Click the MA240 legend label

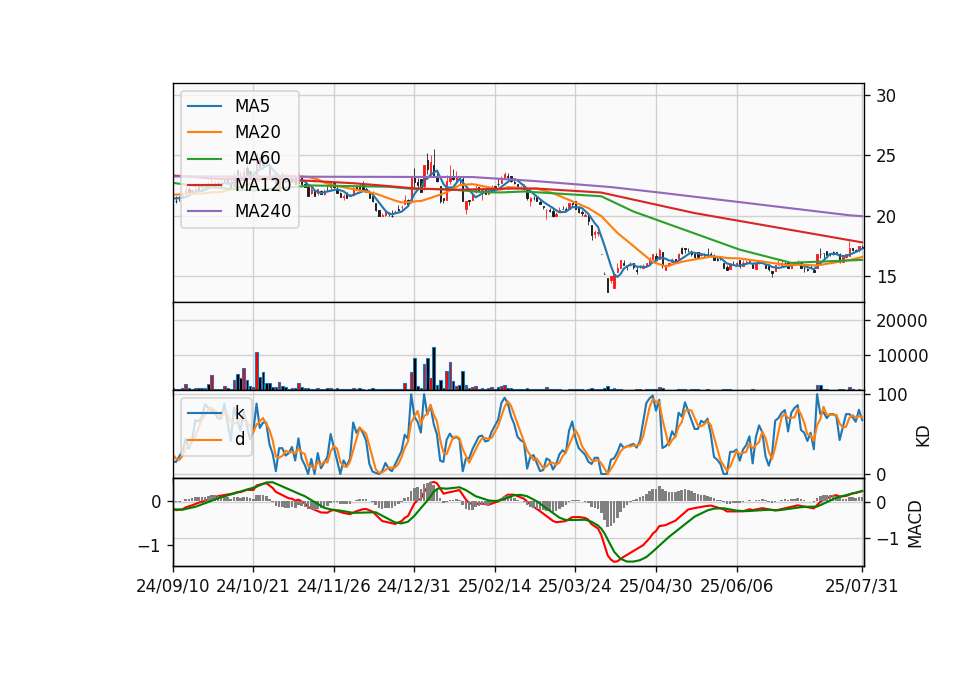263,211
